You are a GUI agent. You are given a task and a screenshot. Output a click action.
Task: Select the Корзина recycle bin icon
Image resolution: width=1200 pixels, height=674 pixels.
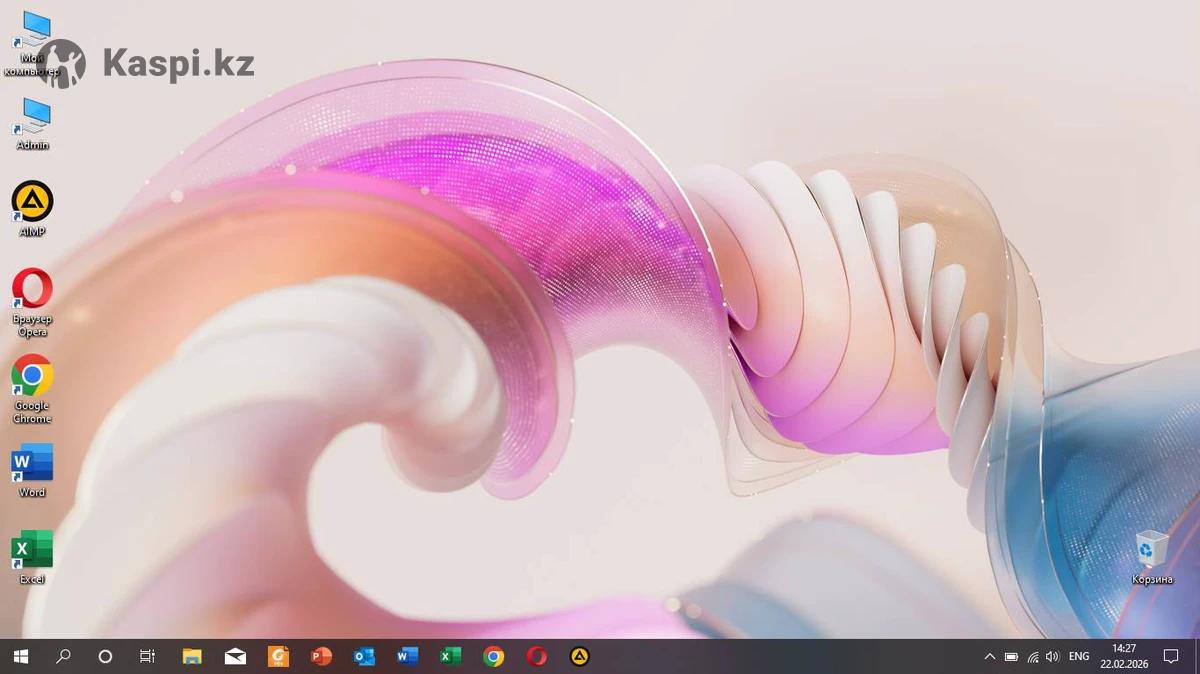point(1152,552)
